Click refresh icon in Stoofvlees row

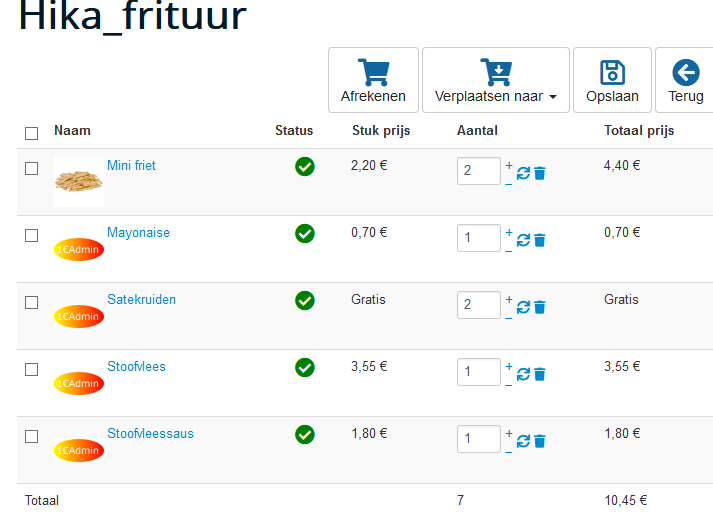(x=523, y=374)
